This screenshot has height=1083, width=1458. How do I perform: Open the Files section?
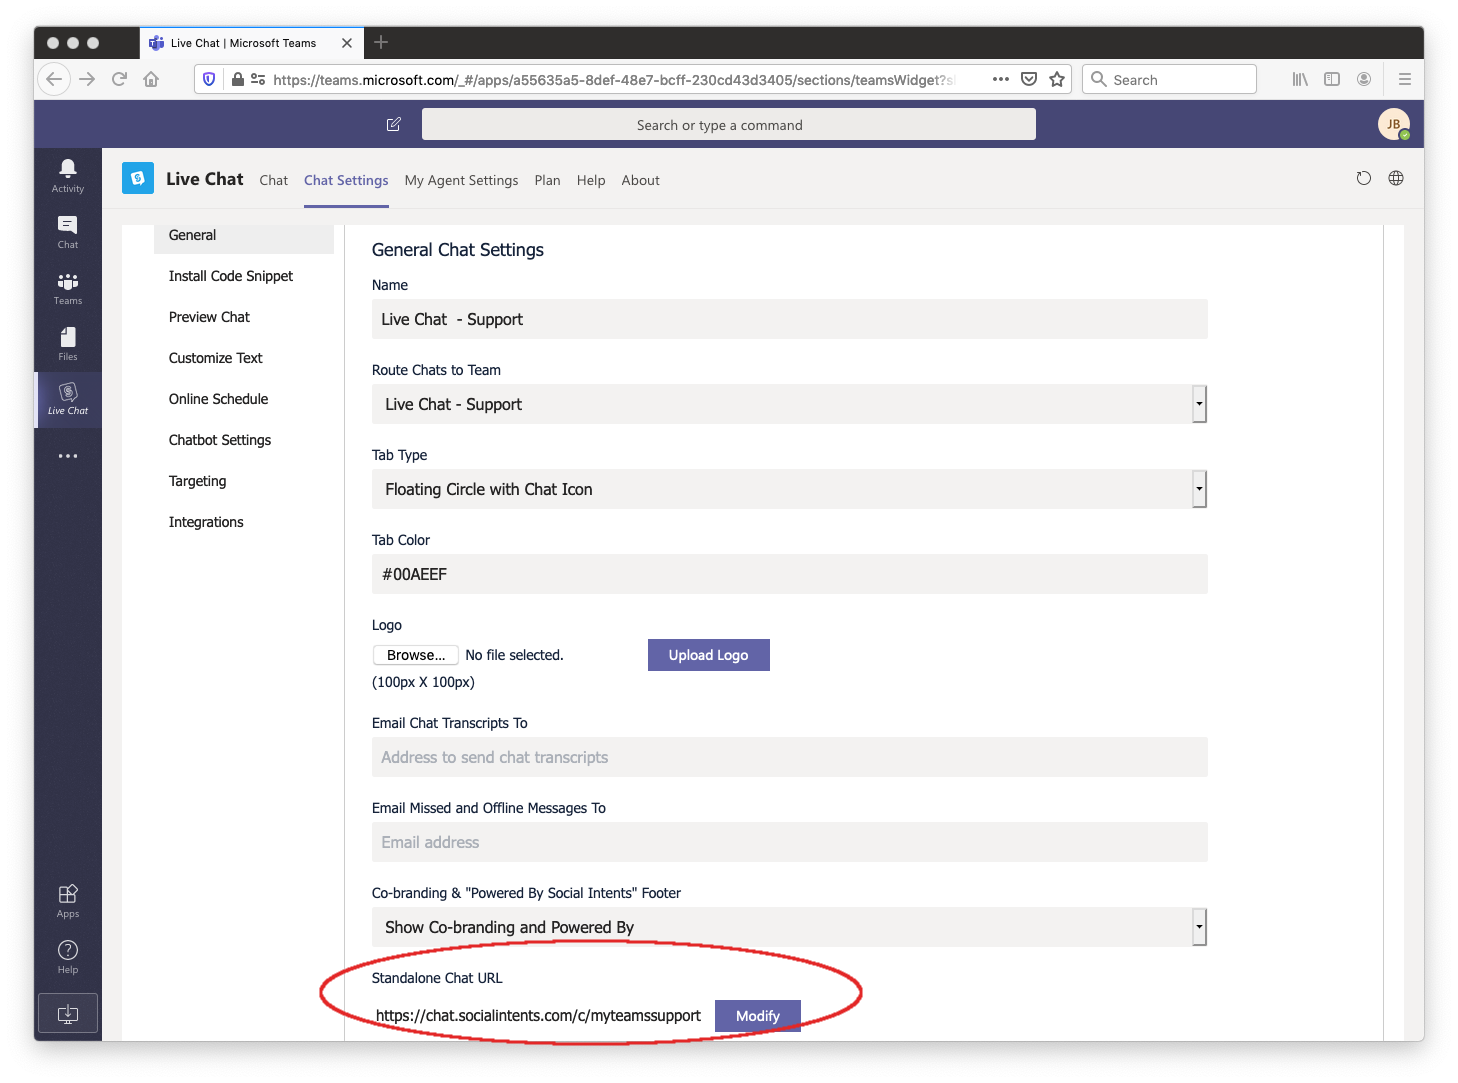coord(67,343)
